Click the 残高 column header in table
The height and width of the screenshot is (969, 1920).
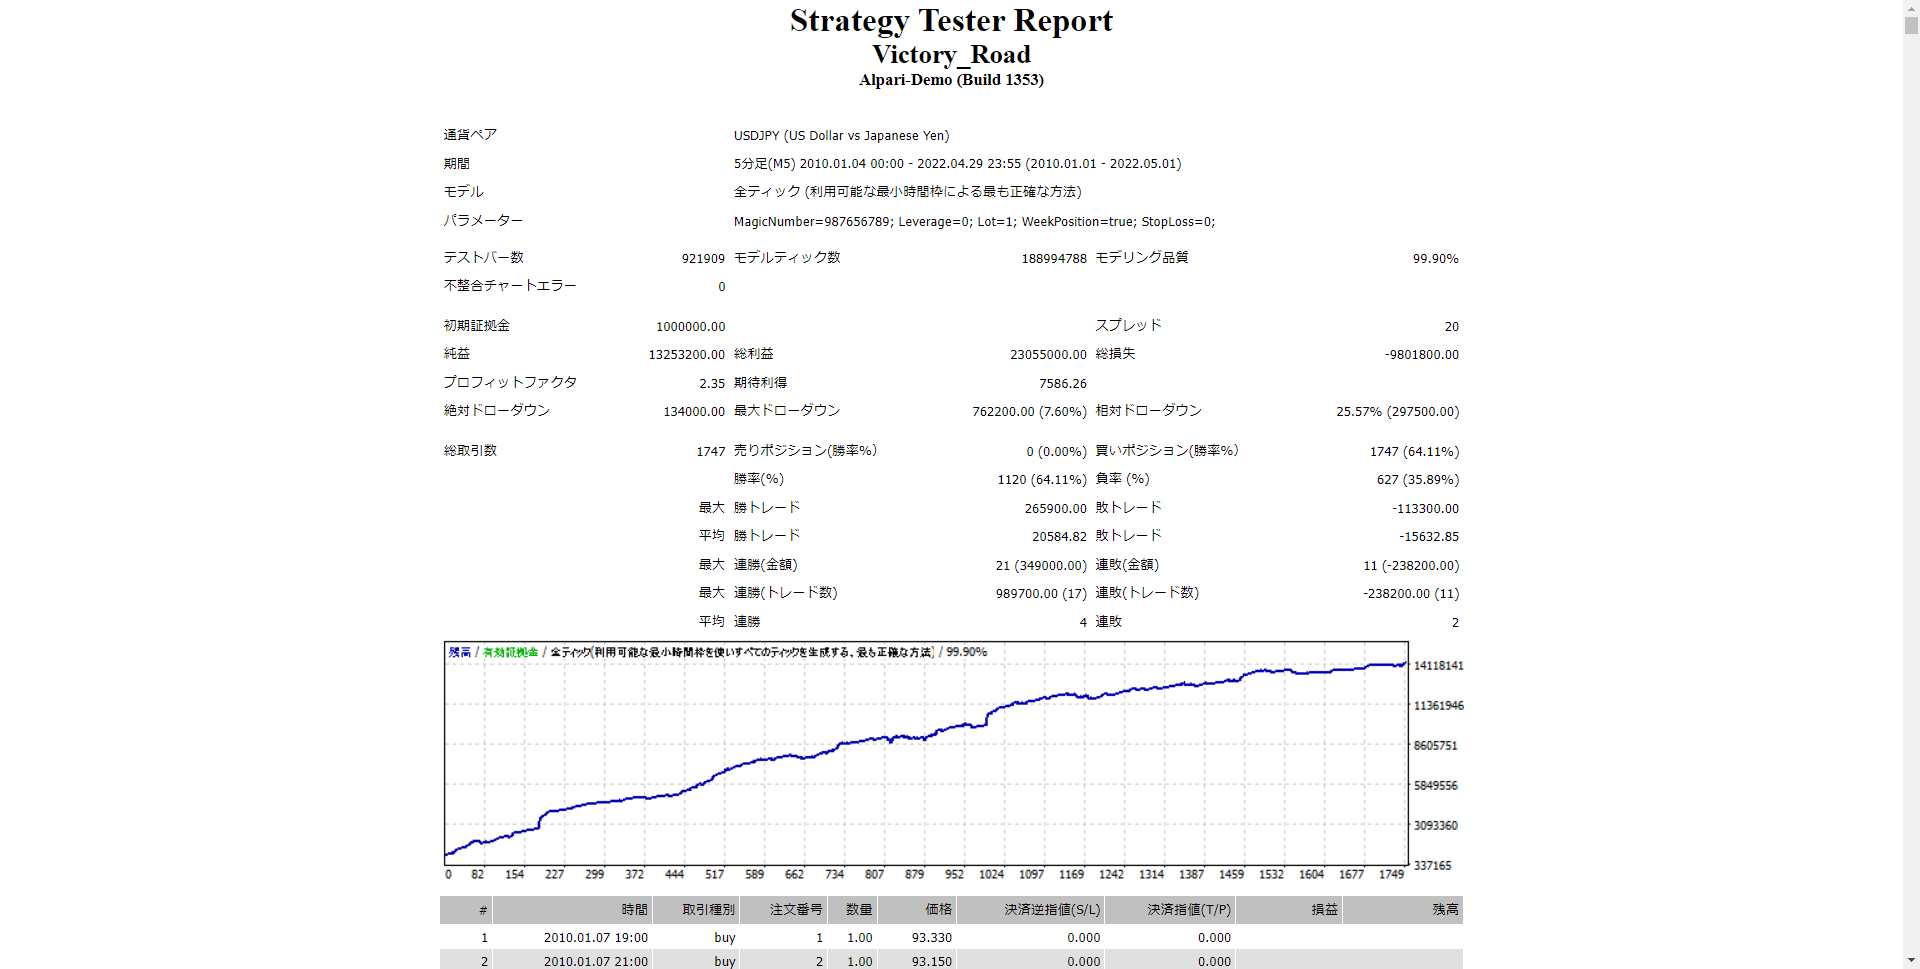pyautogui.click(x=1445, y=910)
